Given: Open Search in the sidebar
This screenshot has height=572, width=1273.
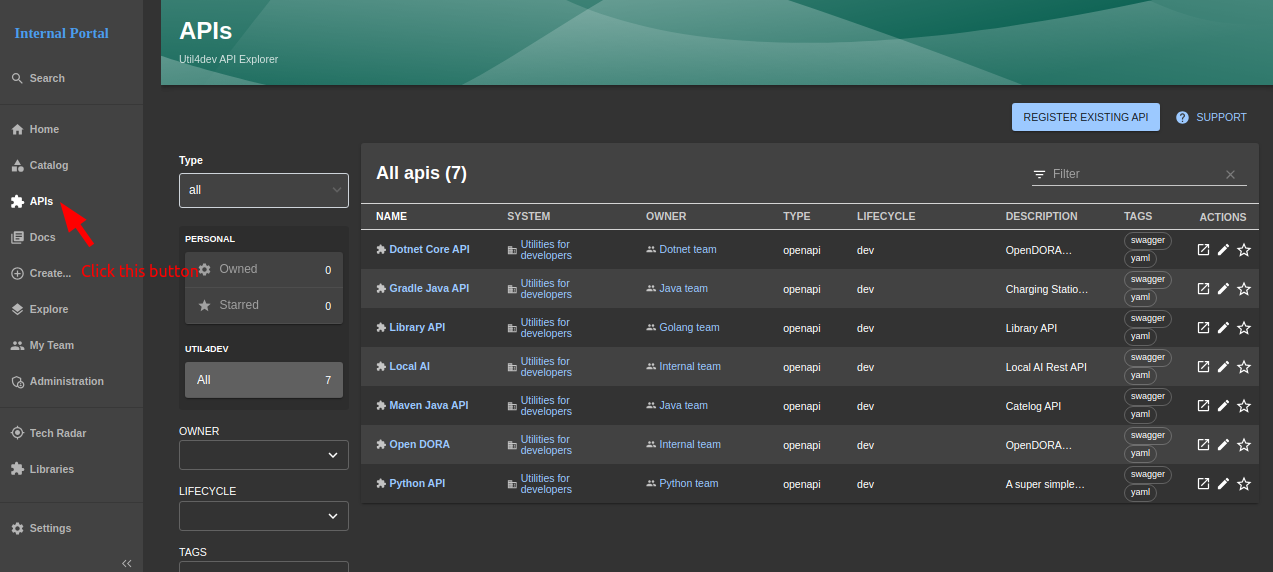Looking at the screenshot, I should pos(47,78).
